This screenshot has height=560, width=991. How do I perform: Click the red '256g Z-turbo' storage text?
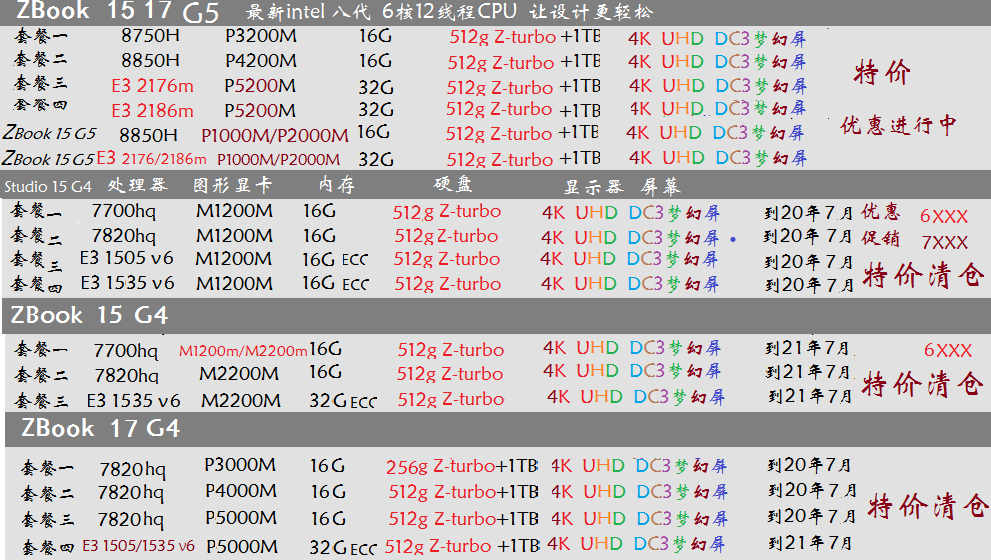click(441, 466)
